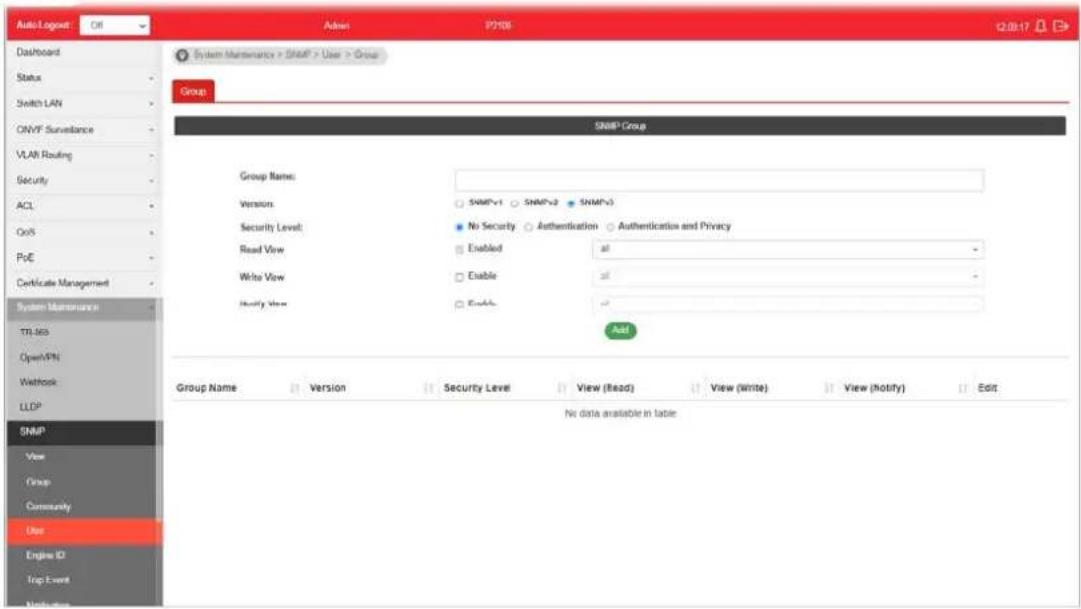This screenshot has width=1081, height=609.
Task: Expand the PoE sidebar menu
Action: (x=84, y=258)
